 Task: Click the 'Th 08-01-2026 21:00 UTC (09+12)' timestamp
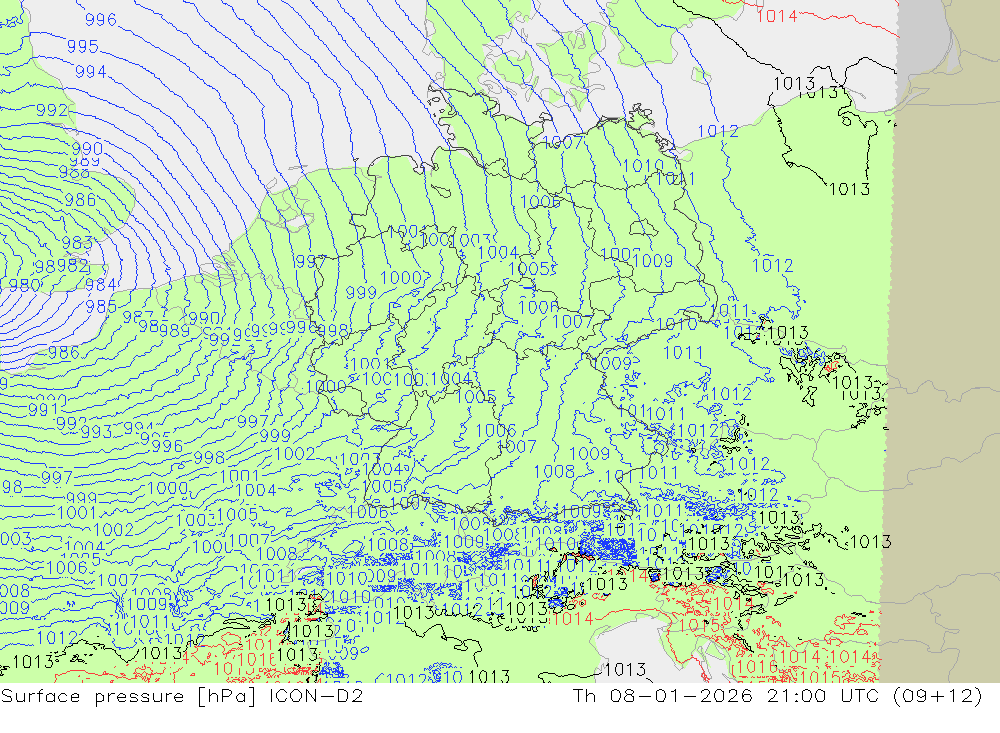(x=777, y=695)
